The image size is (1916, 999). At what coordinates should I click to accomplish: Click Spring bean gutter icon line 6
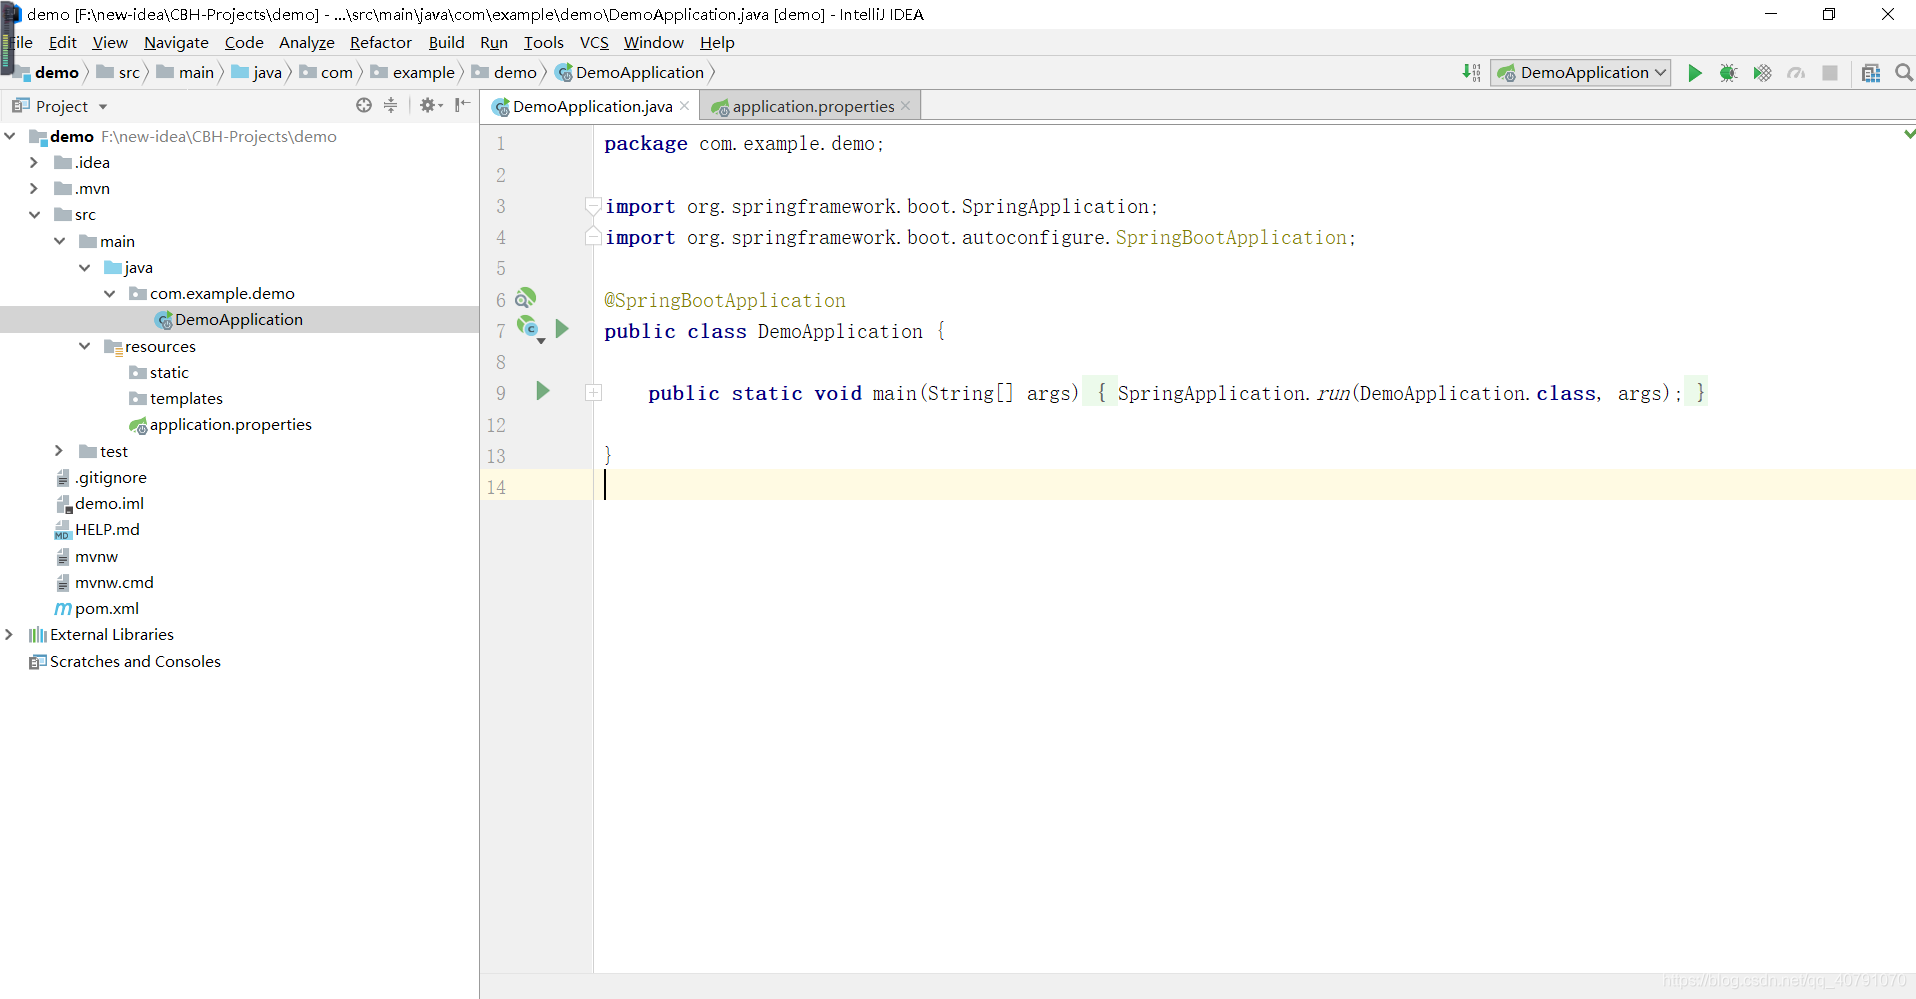(x=526, y=298)
